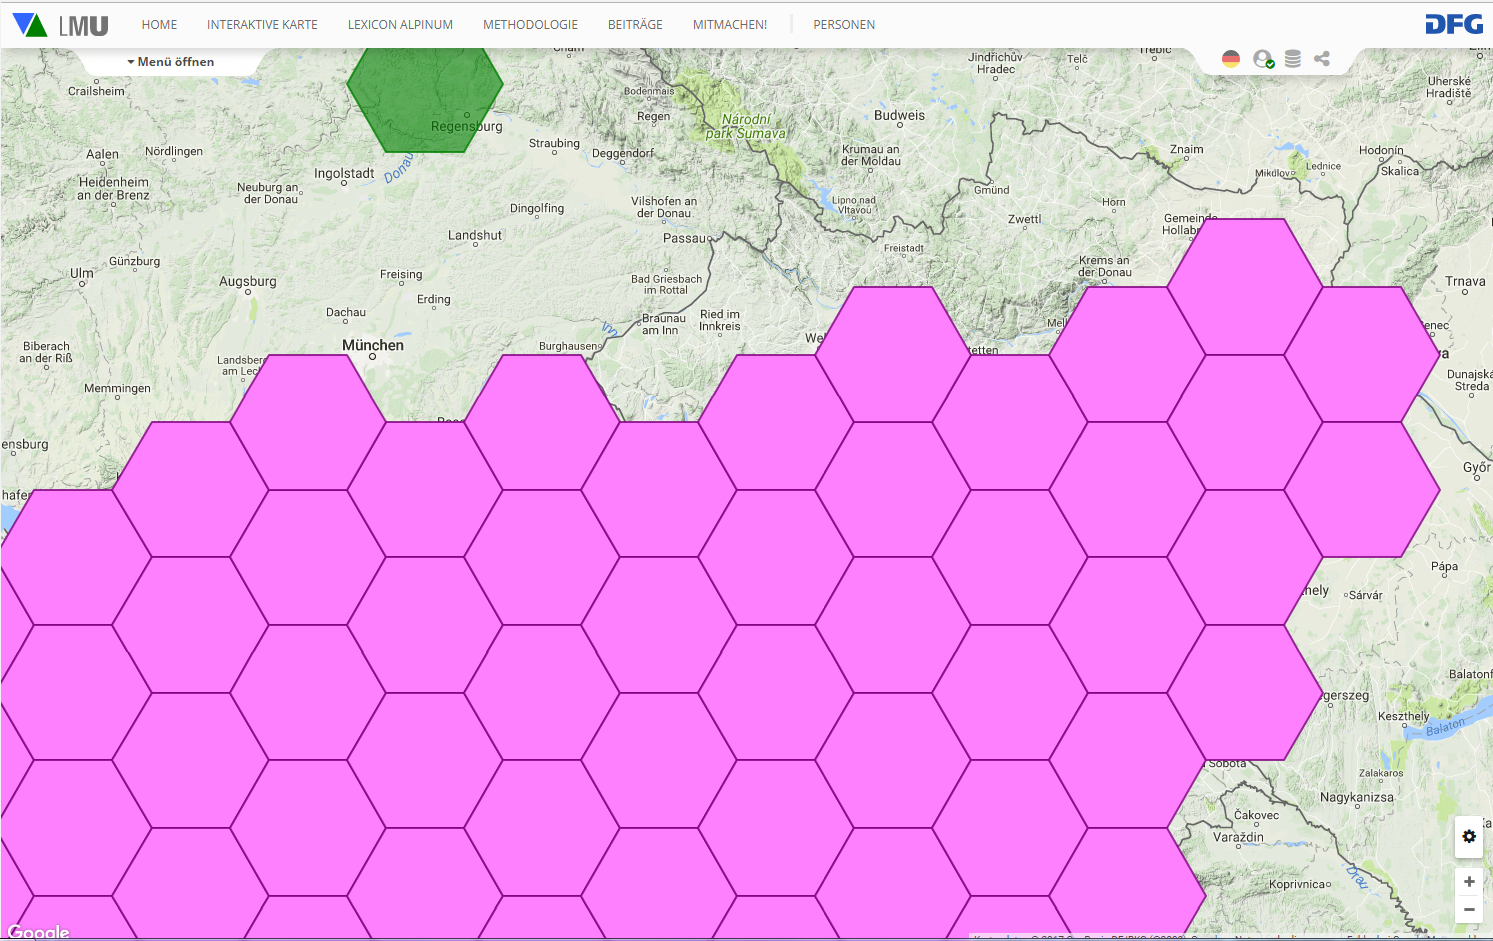The height and width of the screenshot is (941, 1493).
Task: Click the German flag language icon
Action: [1231, 59]
